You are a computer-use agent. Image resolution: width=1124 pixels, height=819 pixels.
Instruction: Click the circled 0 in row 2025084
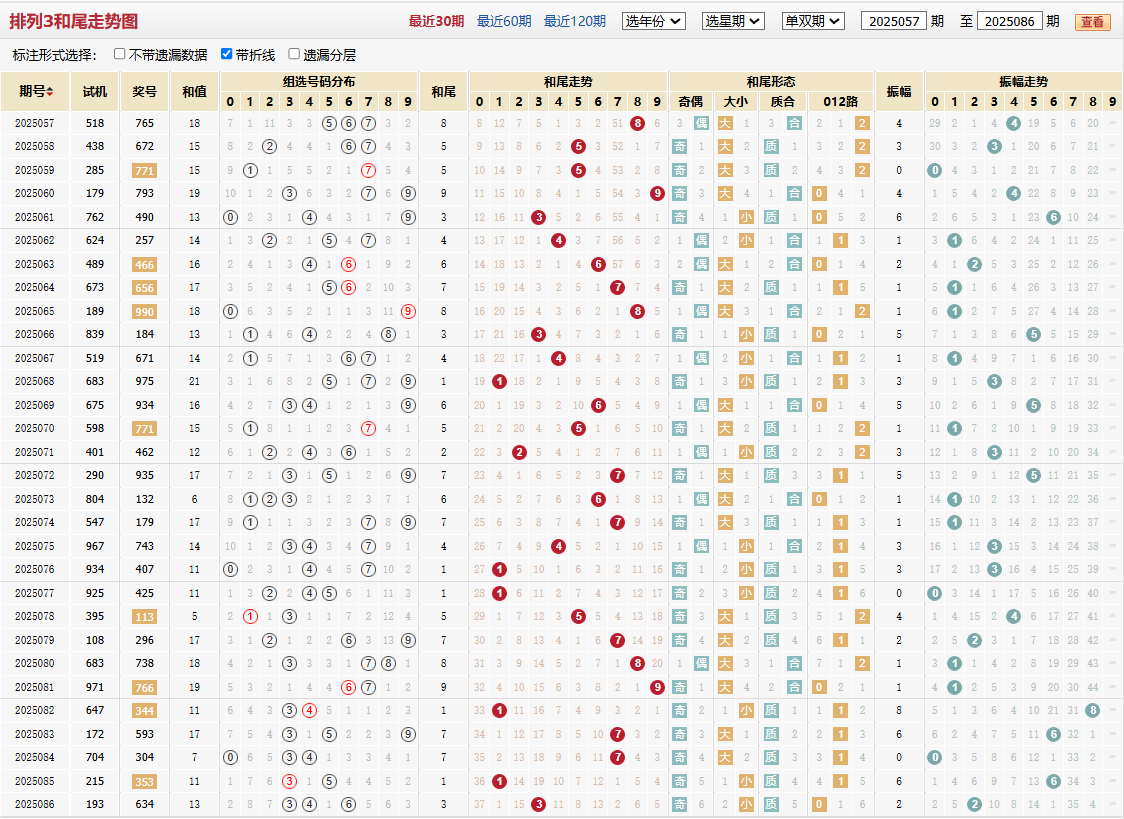[x=230, y=757]
